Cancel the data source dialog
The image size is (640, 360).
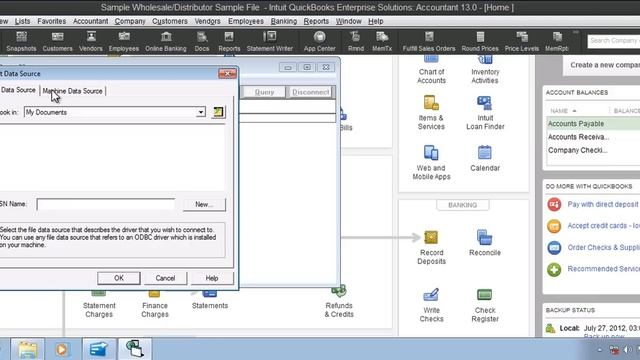click(x=165, y=278)
